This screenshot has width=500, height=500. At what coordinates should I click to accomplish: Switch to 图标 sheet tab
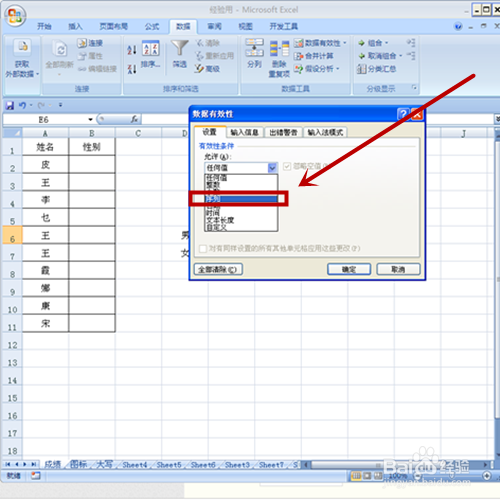[x=79, y=464]
